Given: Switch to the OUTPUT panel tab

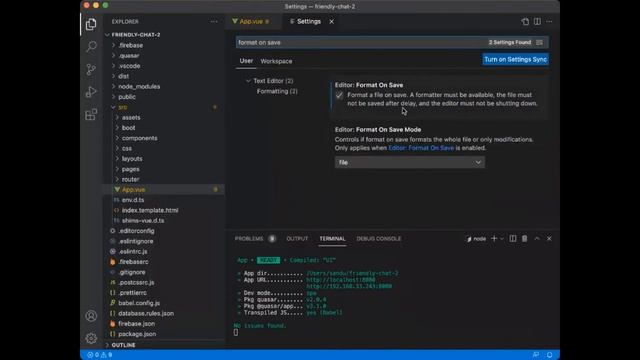Looking at the screenshot, I should (297, 239).
